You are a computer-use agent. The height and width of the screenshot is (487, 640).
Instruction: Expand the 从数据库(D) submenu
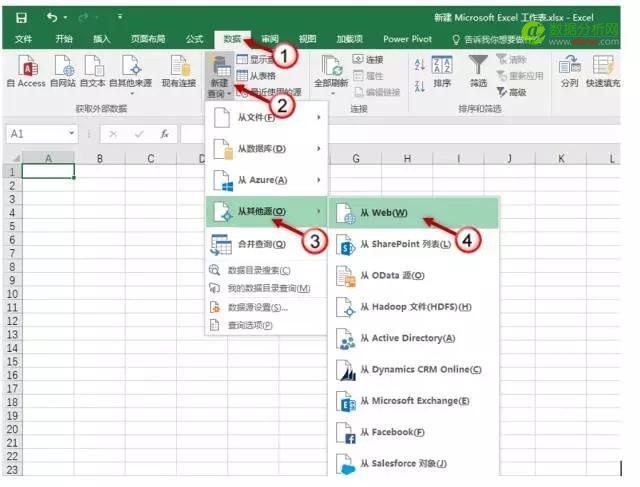(267, 149)
